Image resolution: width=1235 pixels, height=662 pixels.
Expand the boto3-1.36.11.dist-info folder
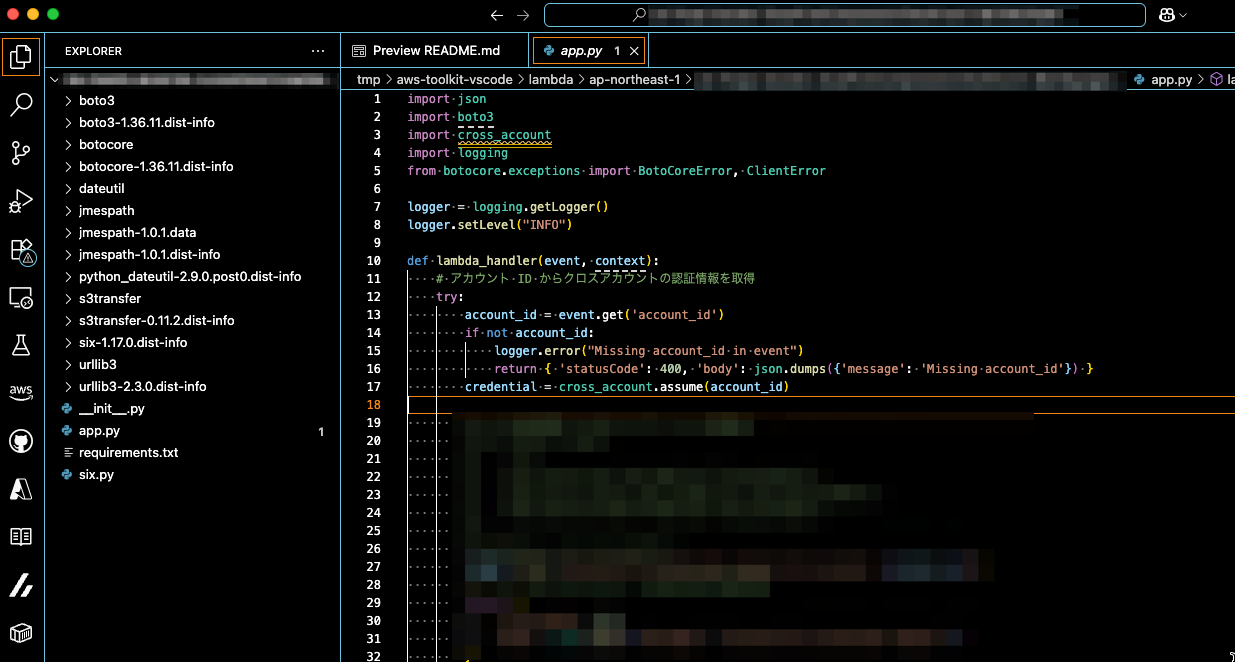click(x=68, y=123)
